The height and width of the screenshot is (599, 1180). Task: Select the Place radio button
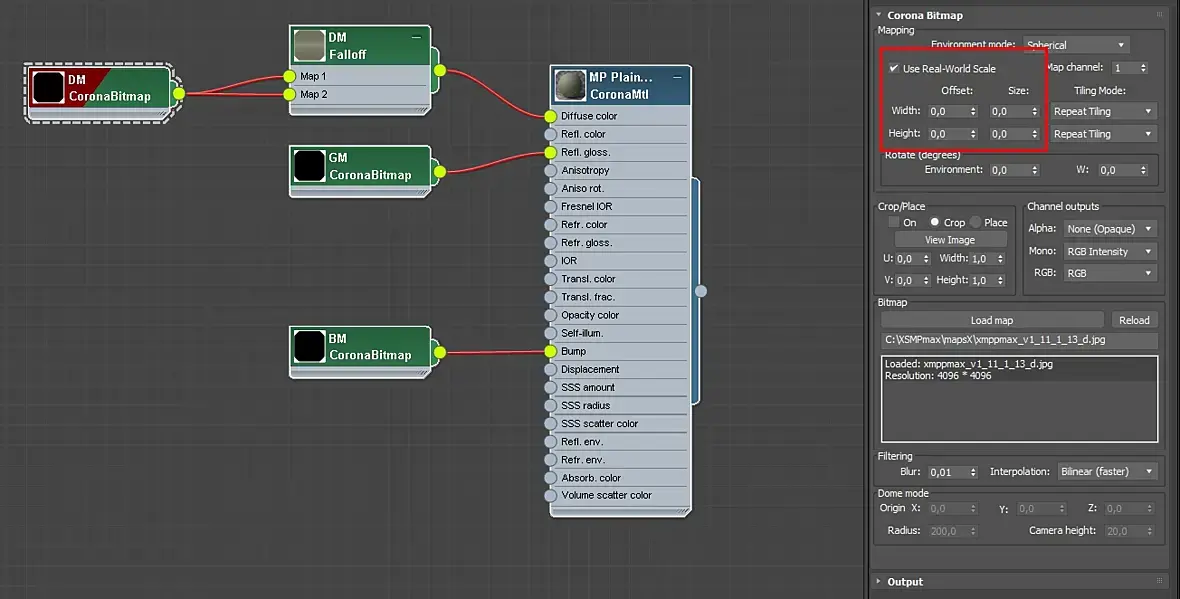975,222
